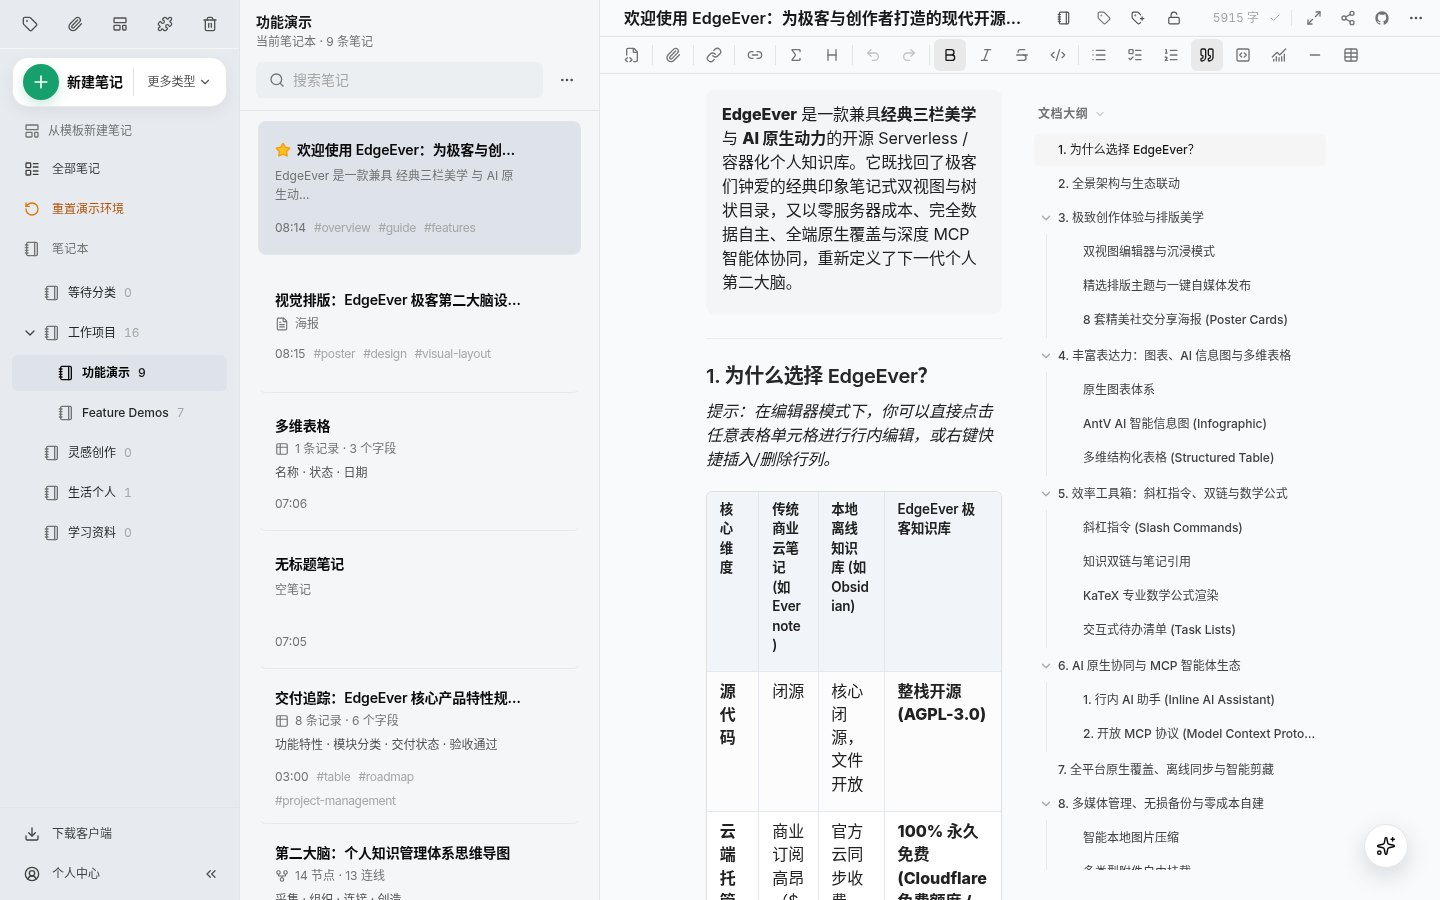The height and width of the screenshot is (900, 1440).
Task: Open the 全部笔记 sidebar item
Action: 120,168
